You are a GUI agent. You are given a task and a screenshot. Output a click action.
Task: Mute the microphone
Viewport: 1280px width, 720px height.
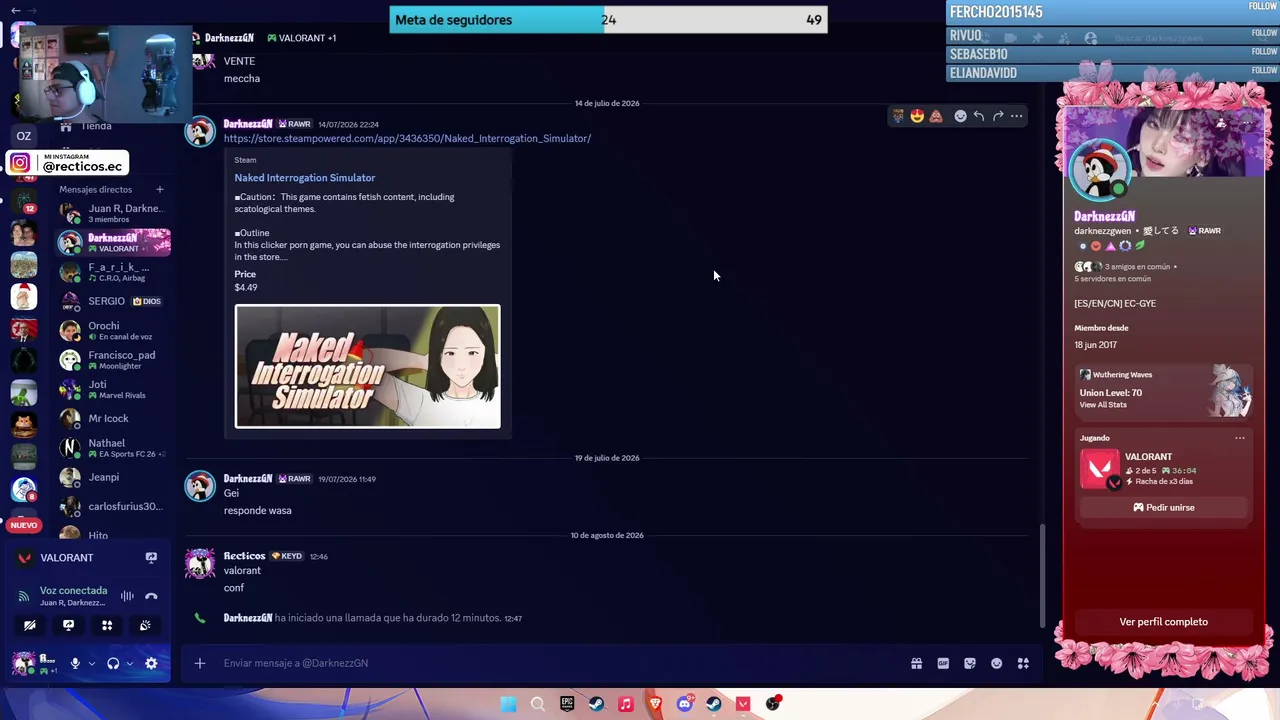point(75,663)
